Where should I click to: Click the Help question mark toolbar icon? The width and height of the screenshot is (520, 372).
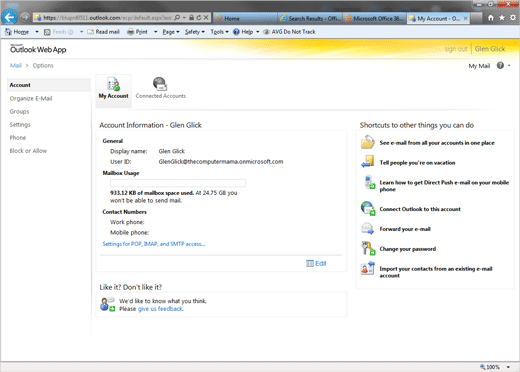[x=236, y=32]
